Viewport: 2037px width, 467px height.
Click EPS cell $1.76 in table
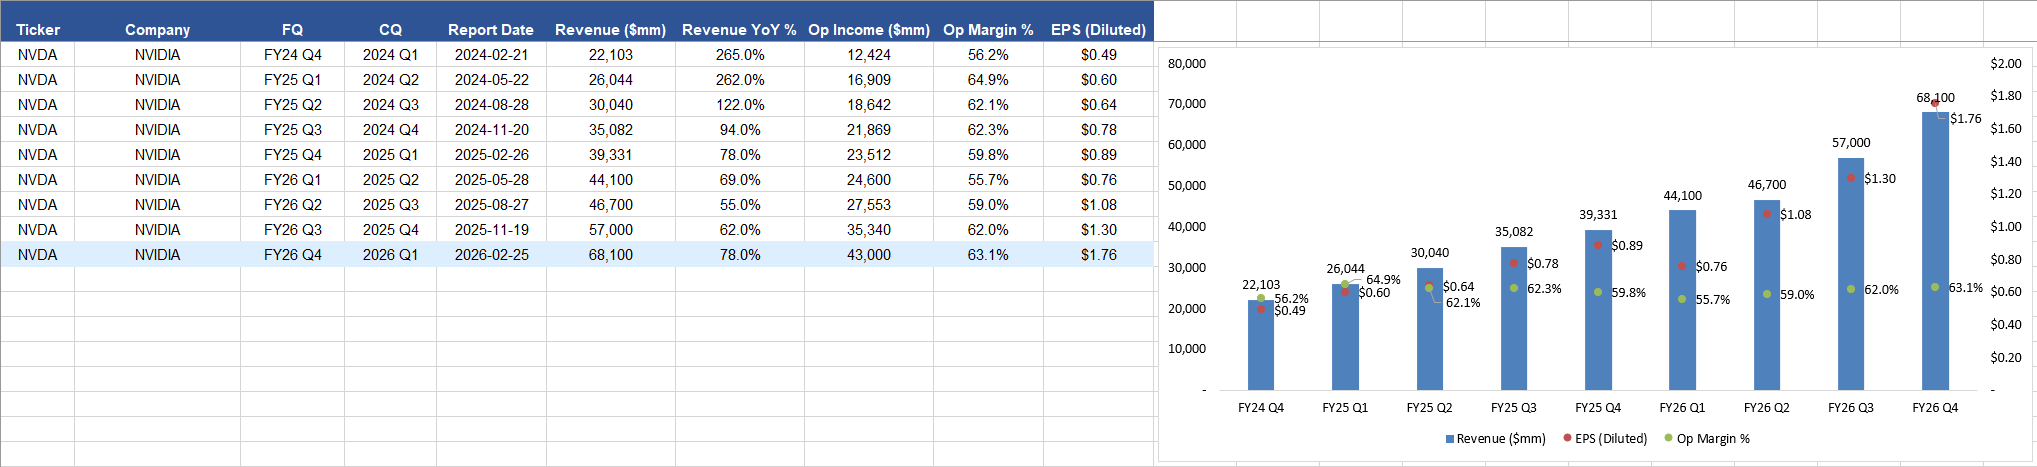coord(1099,255)
